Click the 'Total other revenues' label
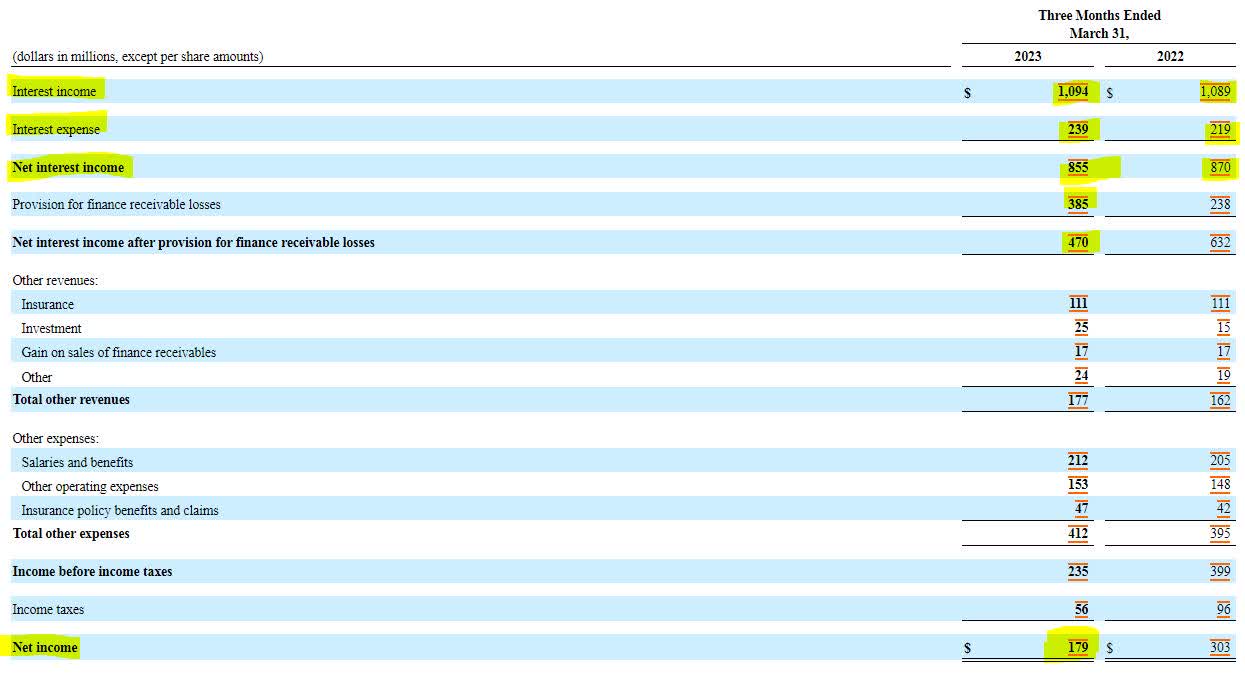This screenshot has height=675, width=1245. tap(71, 399)
